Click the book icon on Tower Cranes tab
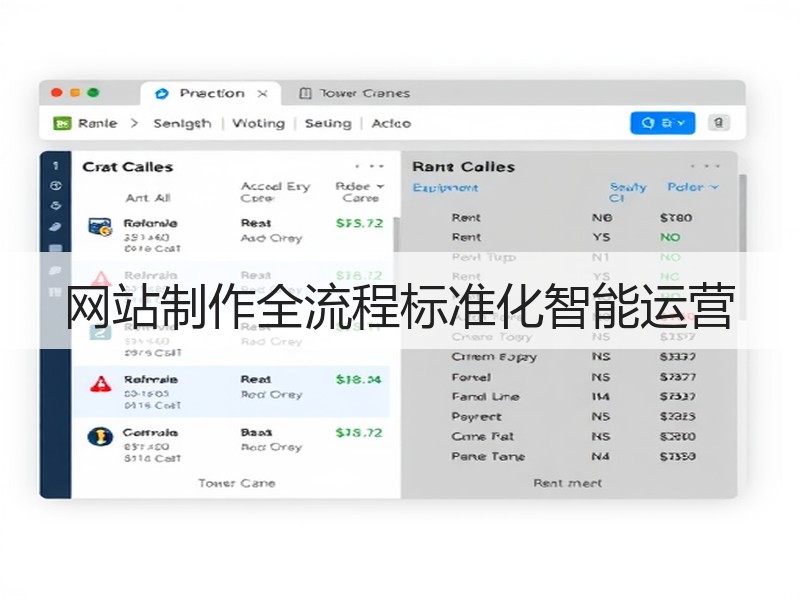800x600 pixels. coord(305,93)
